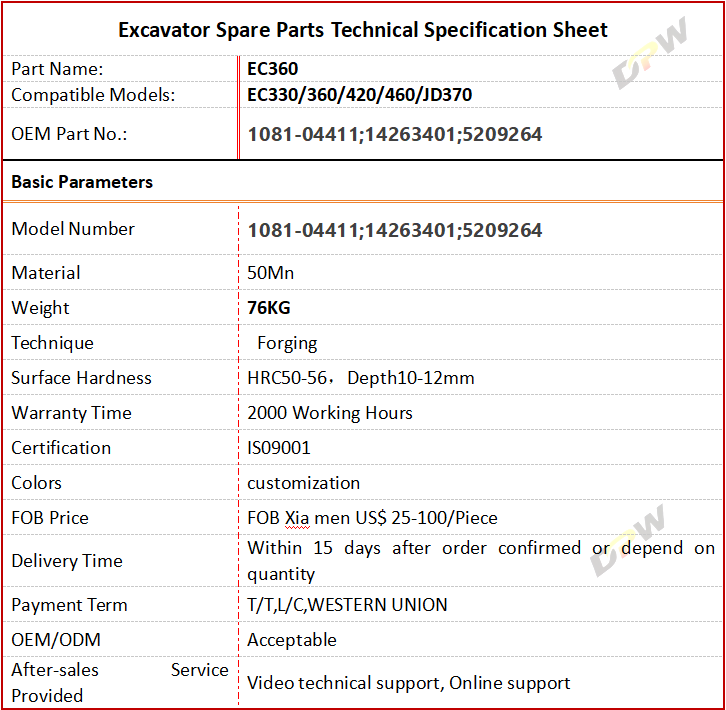Click the value 'HRC50-56, Depth10-12mm'
The height and width of the screenshot is (710, 726).
pos(361,378)
